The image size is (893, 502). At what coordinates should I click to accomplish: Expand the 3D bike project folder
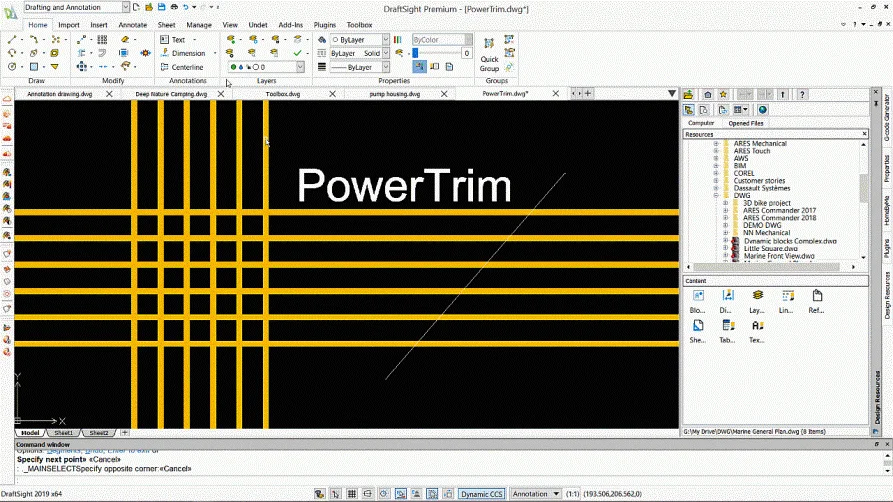point(727,203)
